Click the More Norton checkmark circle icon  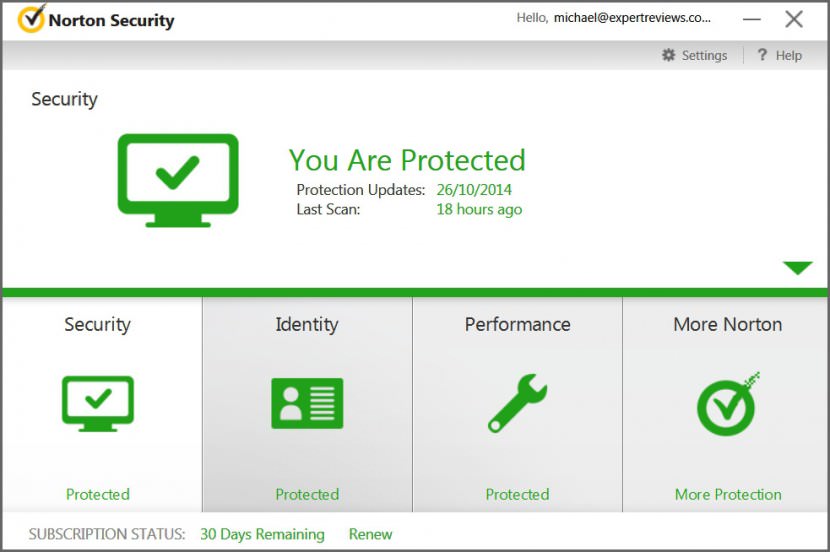point(728,404)
